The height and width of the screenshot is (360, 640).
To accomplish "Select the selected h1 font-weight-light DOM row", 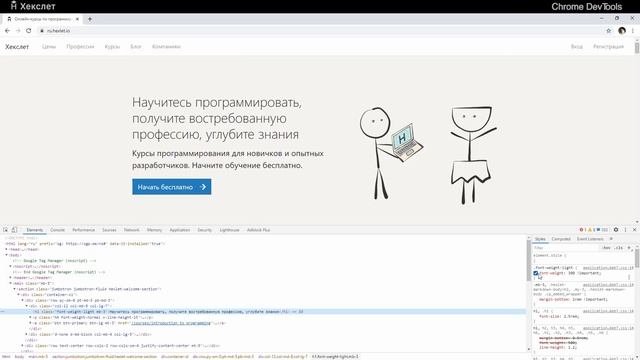I will click(x=263, y=311).
